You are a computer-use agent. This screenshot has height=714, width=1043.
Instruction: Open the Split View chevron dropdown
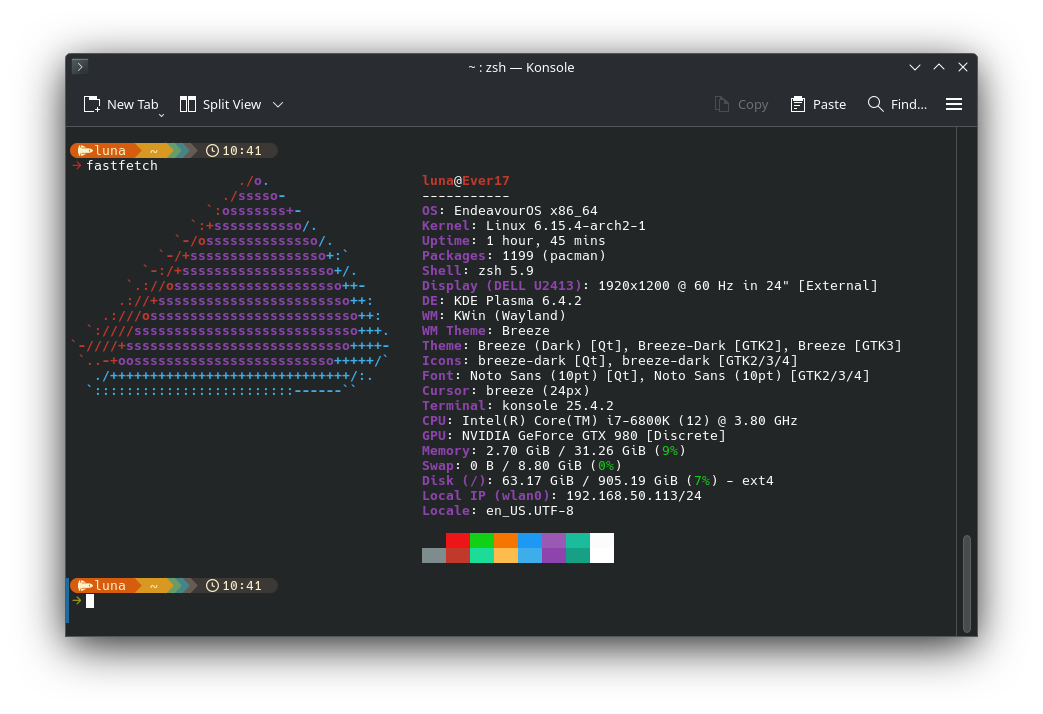[x=278, y=104]
